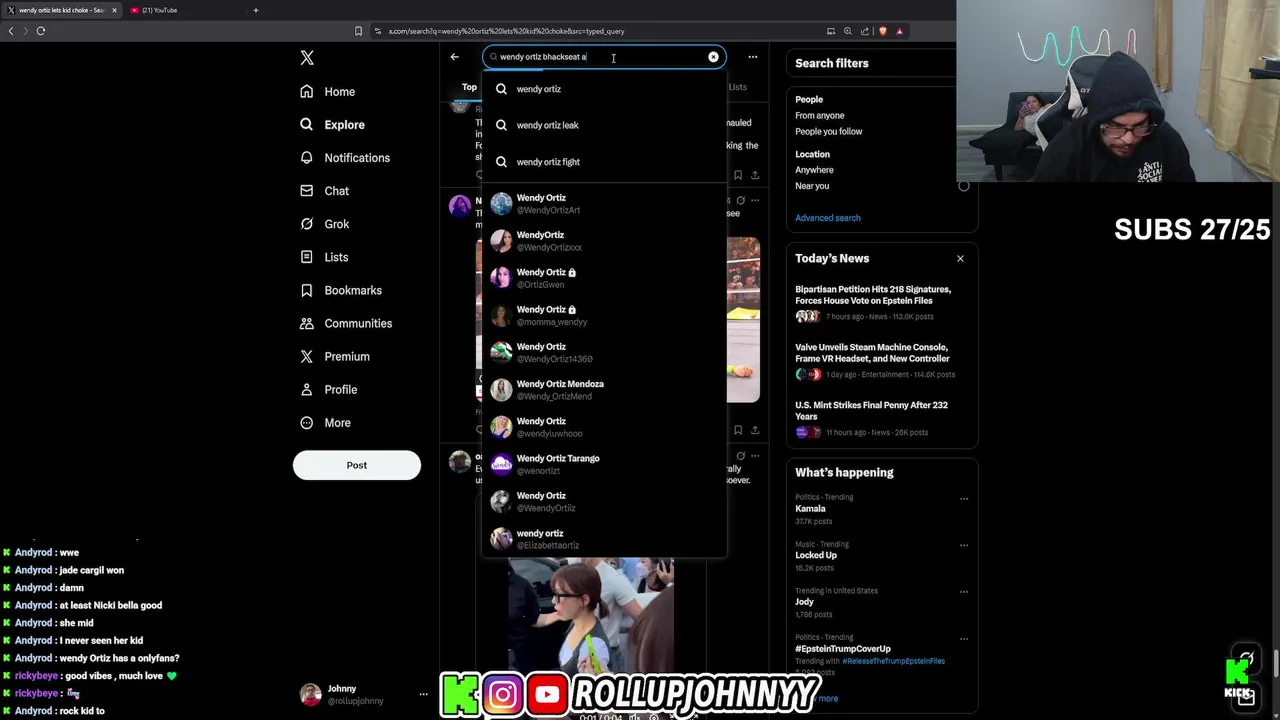Viewport: 1280px width, 720px height.
Task: Select the Near you location radio
Action: [964, 186]
